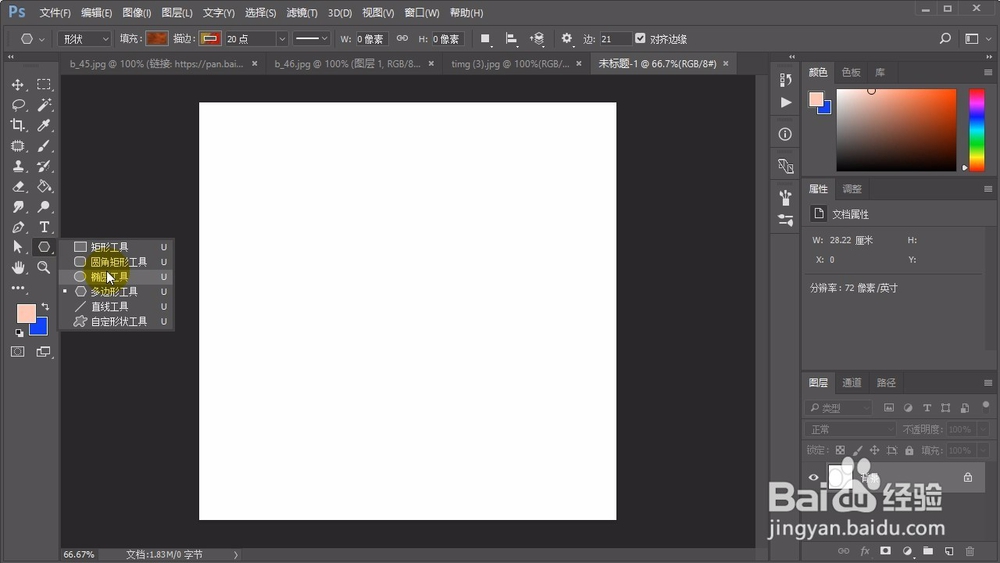The image size is (1000, 563).
Task: Select the Eyedropper tool
Action: 43,126
